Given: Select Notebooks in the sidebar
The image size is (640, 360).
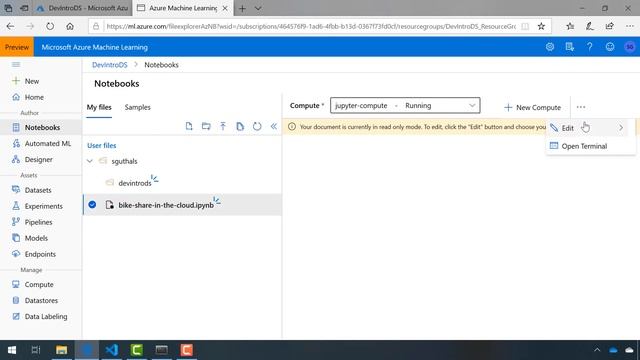Looking at the screenshot, I should click(41, 127).
